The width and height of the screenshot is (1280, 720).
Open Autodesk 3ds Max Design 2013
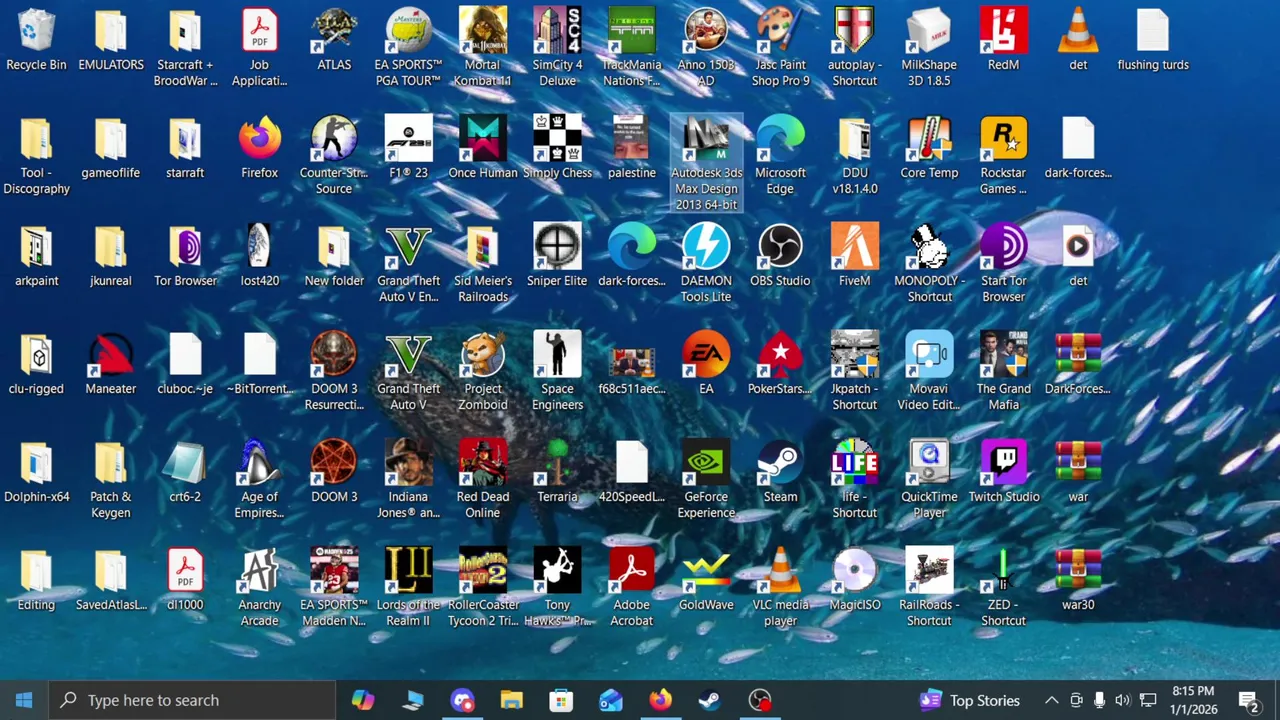pos(706,162)
